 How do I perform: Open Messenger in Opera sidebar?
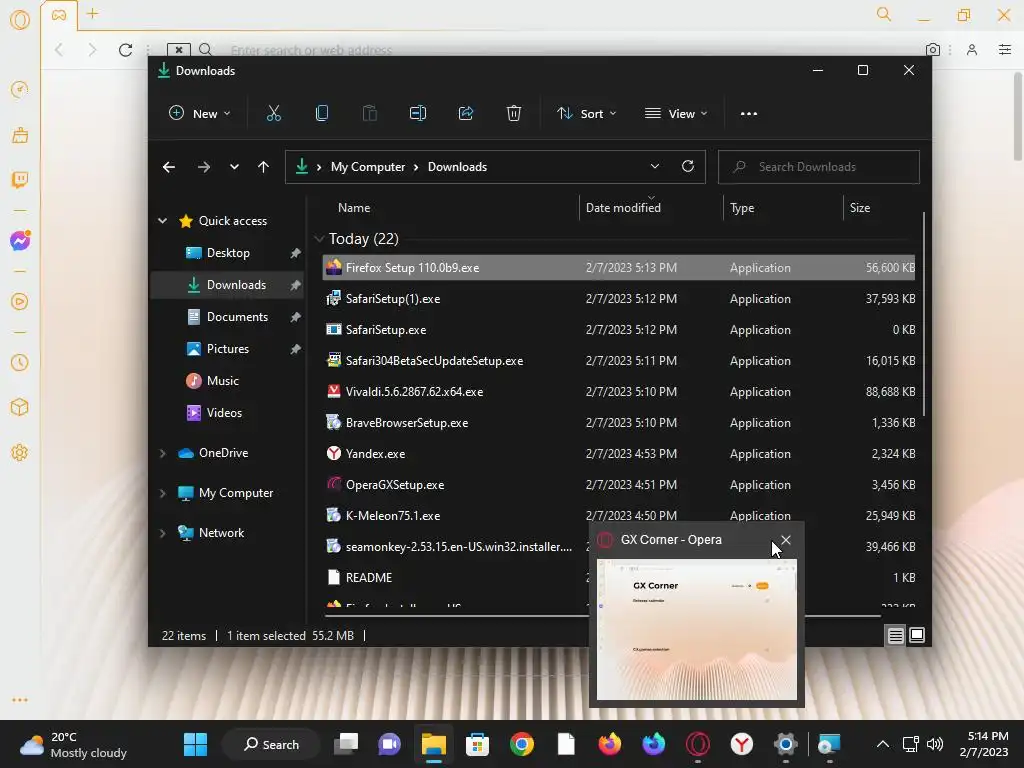[20, 241]
